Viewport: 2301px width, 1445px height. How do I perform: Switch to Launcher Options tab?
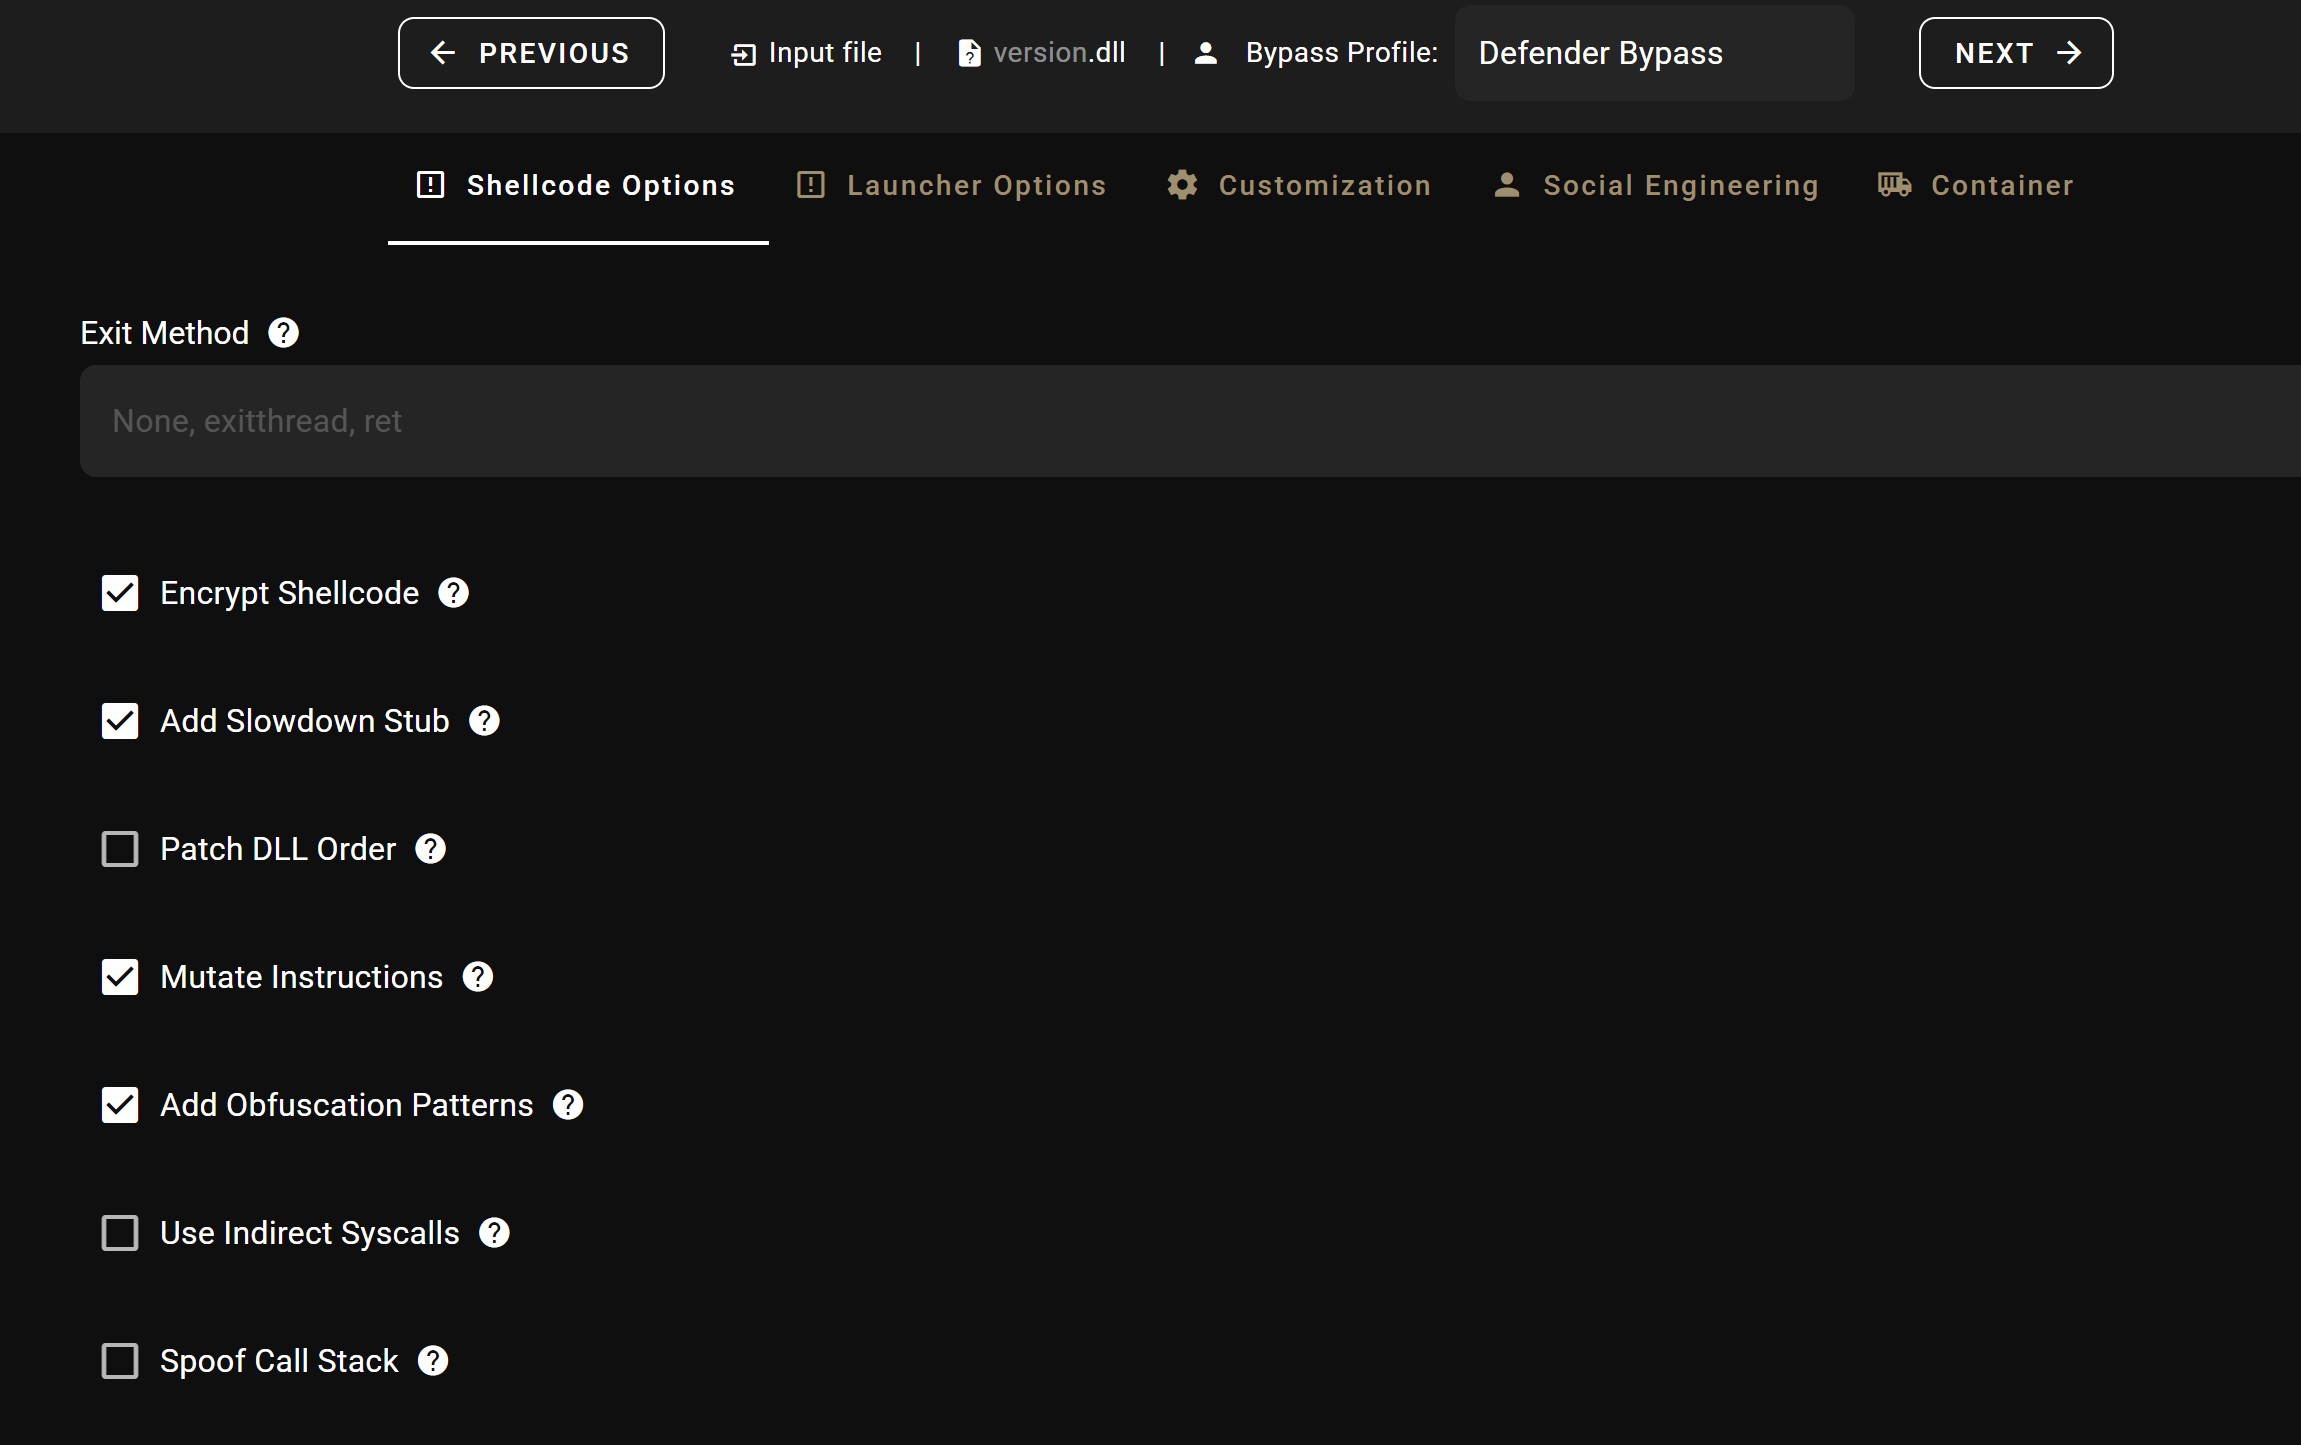click(951, 186)
